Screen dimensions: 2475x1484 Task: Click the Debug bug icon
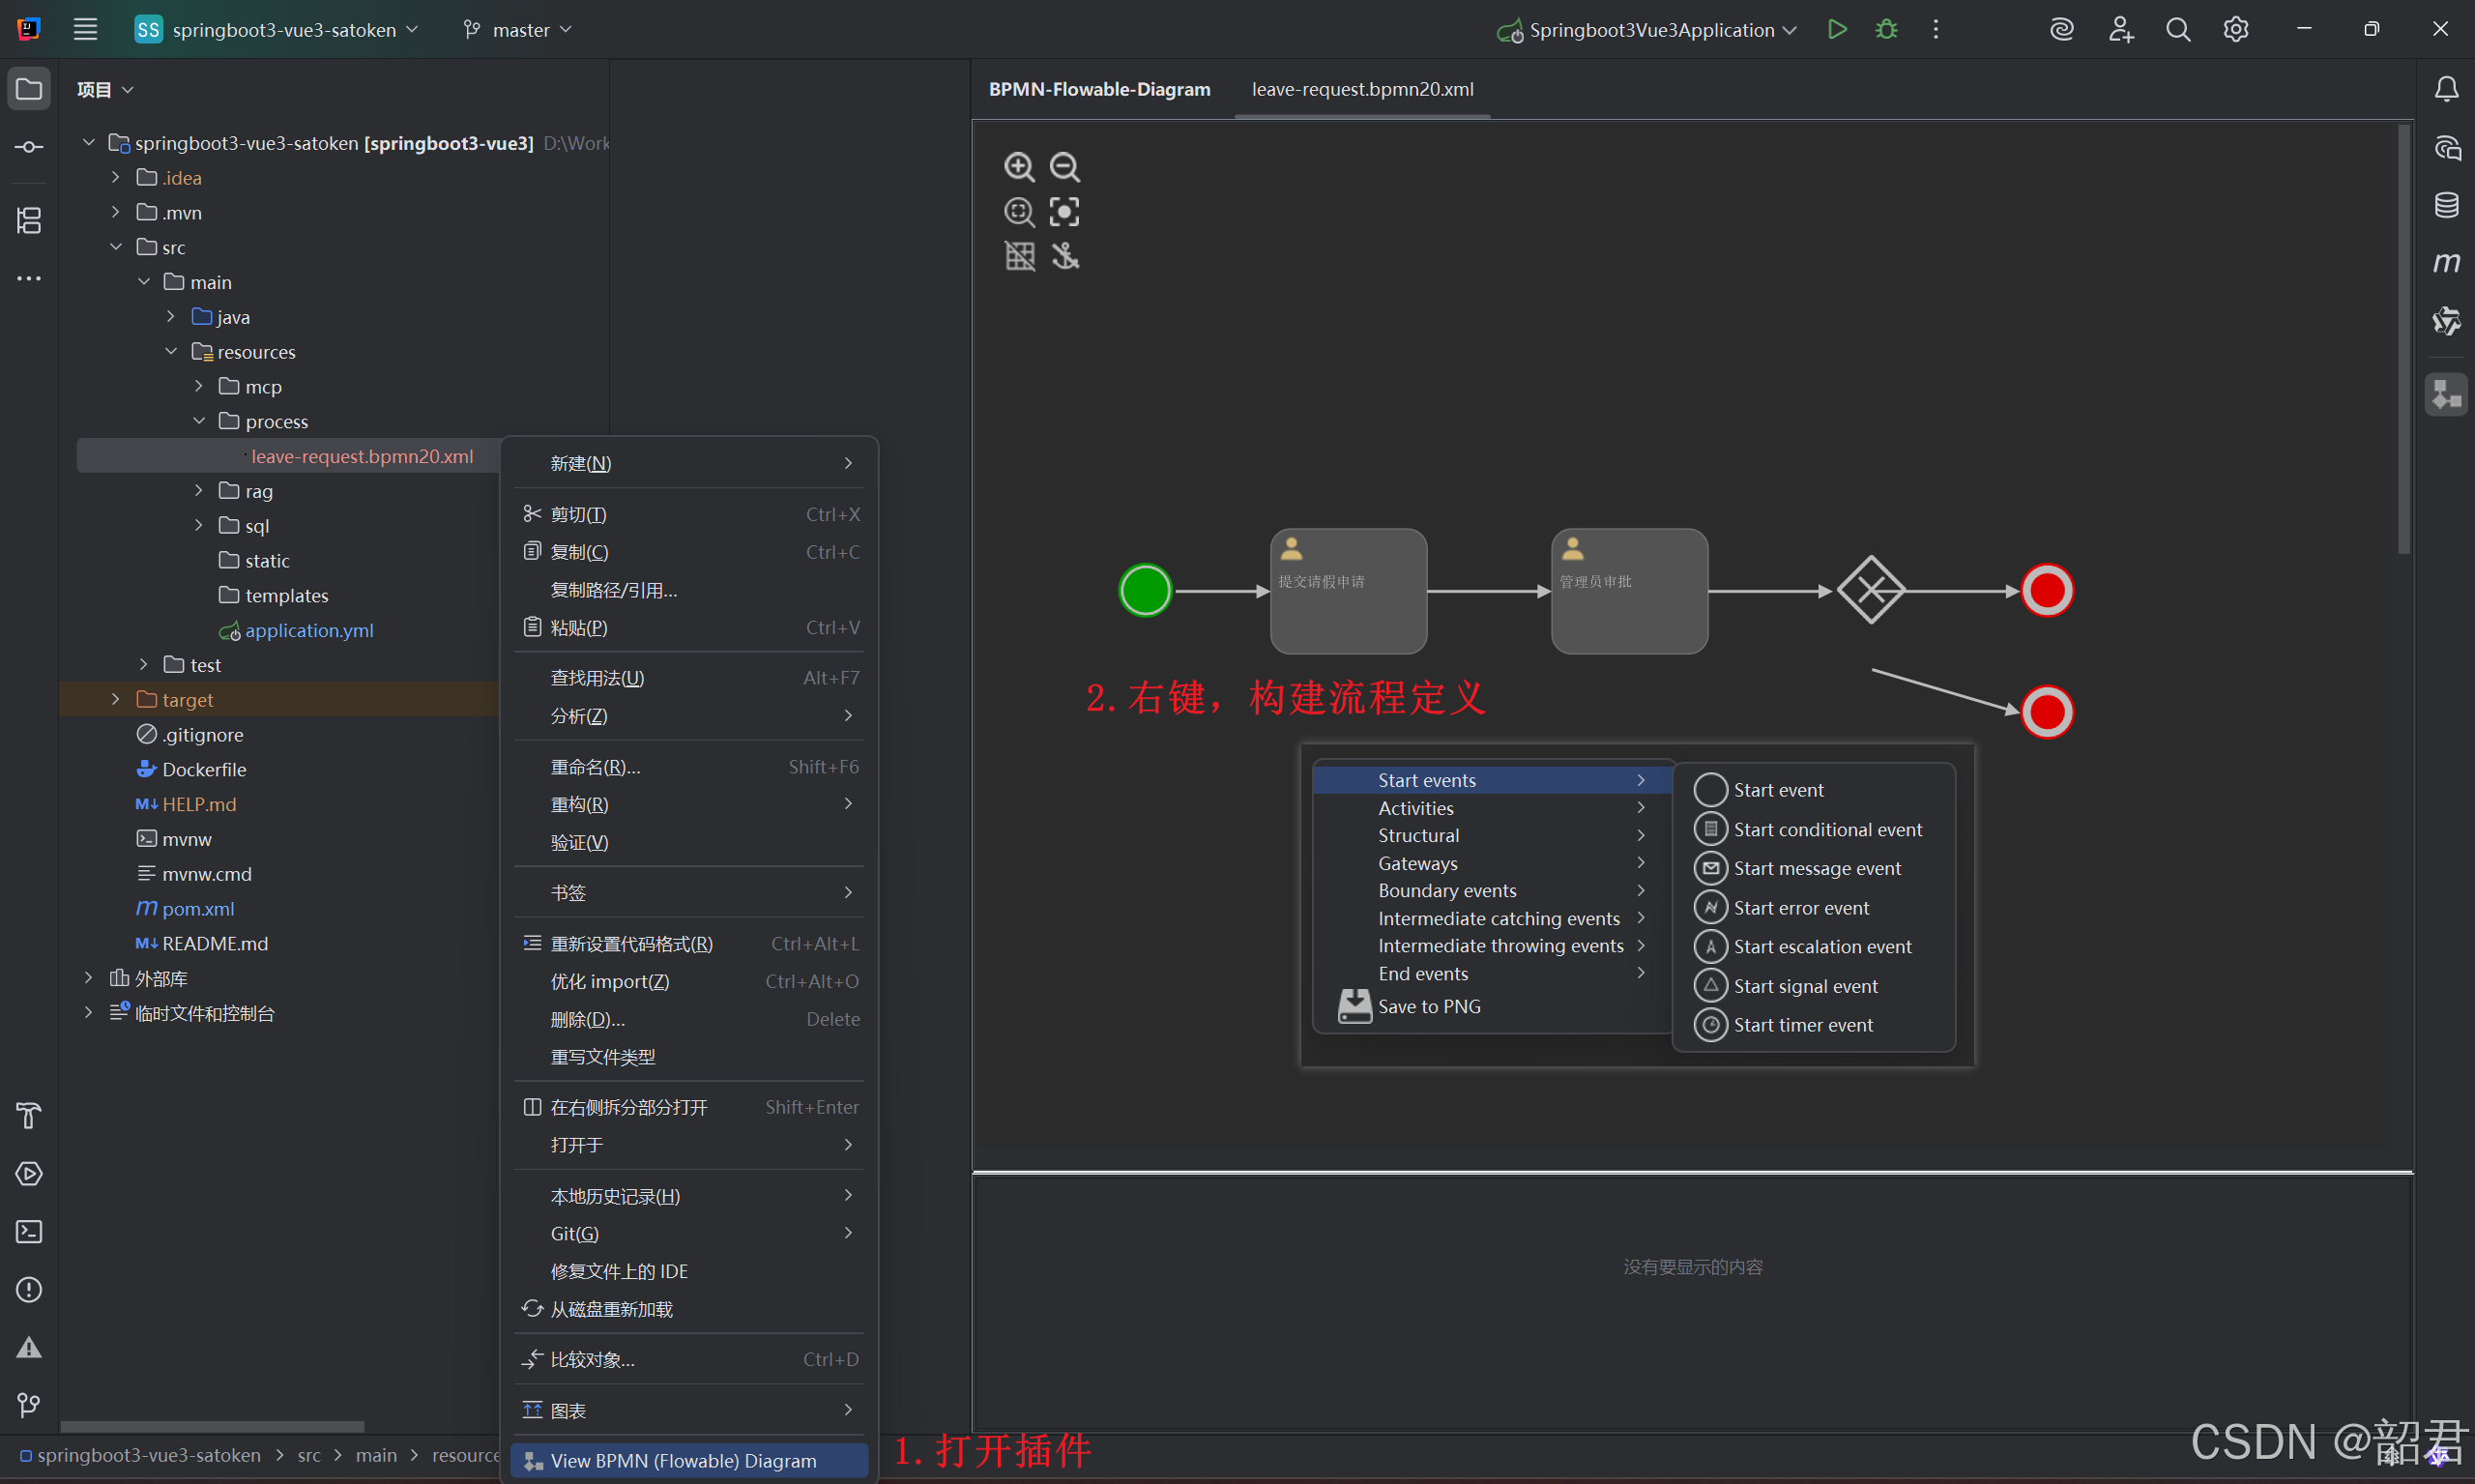click(x=1886, y=29)
